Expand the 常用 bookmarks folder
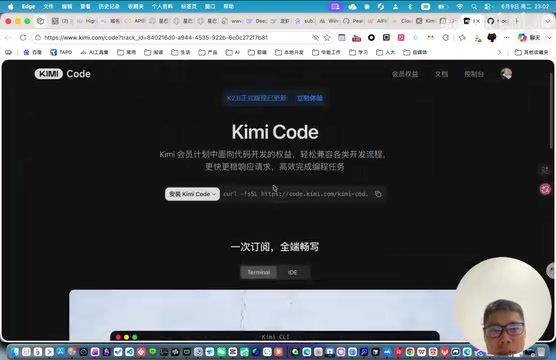Viewport: 556px width, 360px height. [127, 52]
